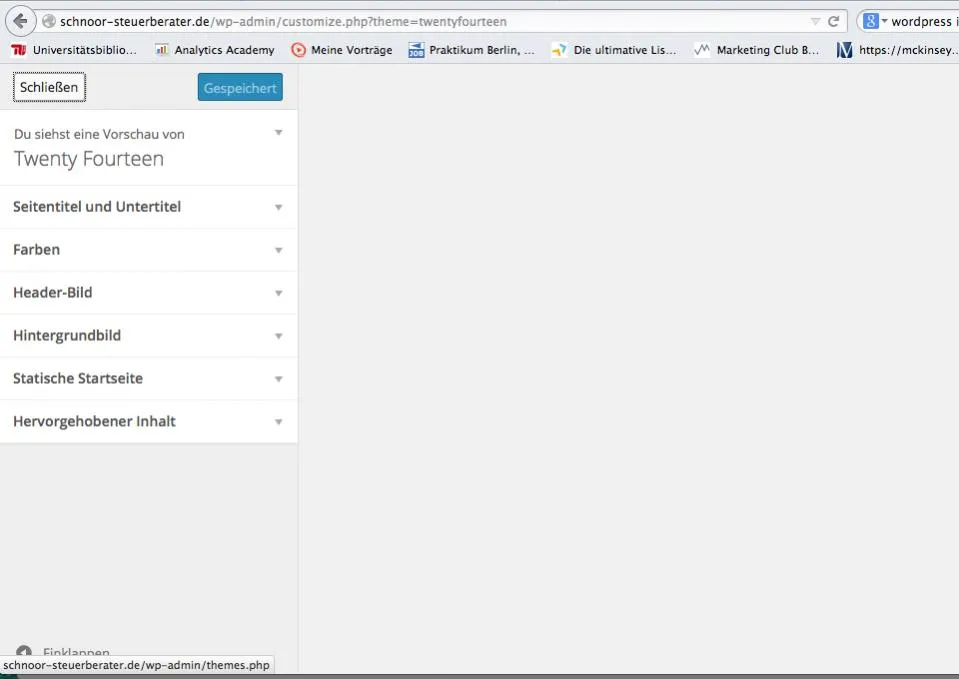Click the blue Gespeichert button

pyautogui.click(x=240, y=87)
